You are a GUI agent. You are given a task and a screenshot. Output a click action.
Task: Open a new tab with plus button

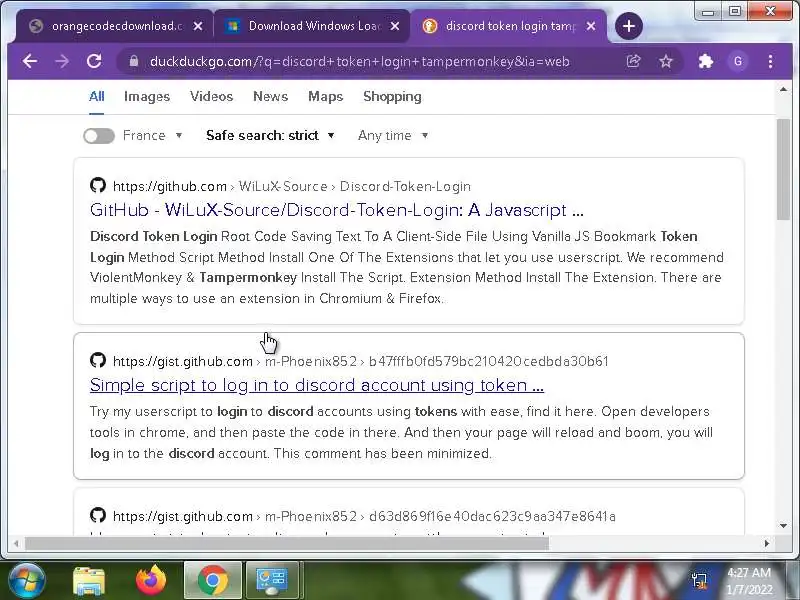pyautogui.click(x=629, y=26)
